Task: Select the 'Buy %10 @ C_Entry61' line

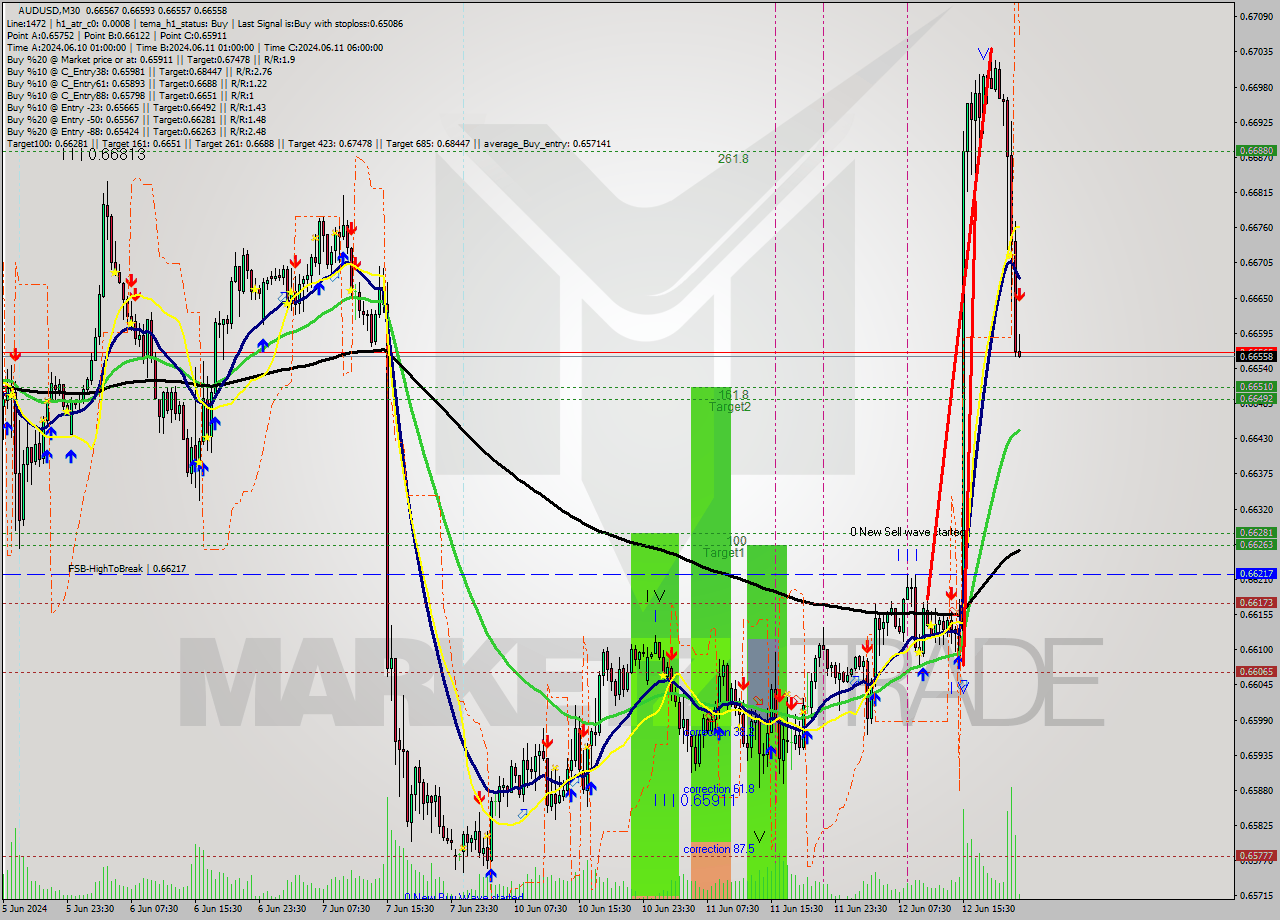Action: tap(136, 83)
